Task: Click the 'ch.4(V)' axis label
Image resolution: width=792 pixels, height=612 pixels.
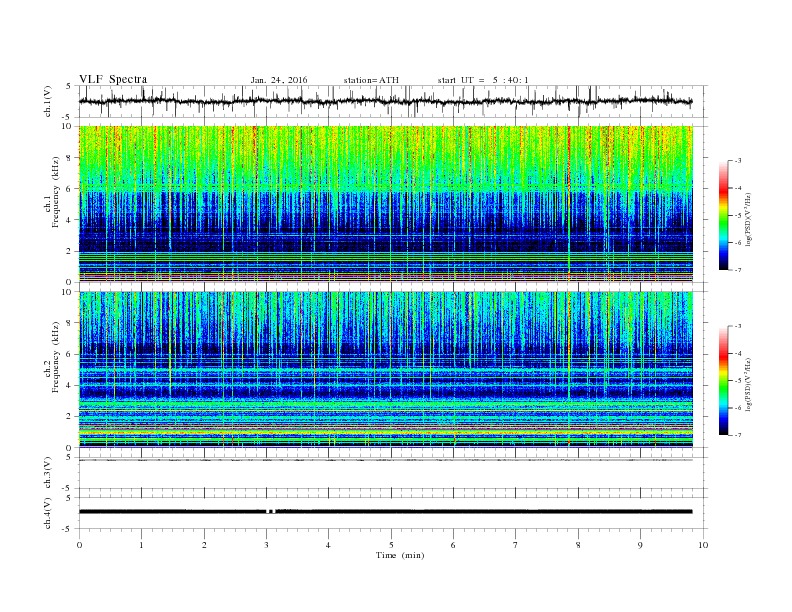Action: pyautogui.click(x=48, y=513)
